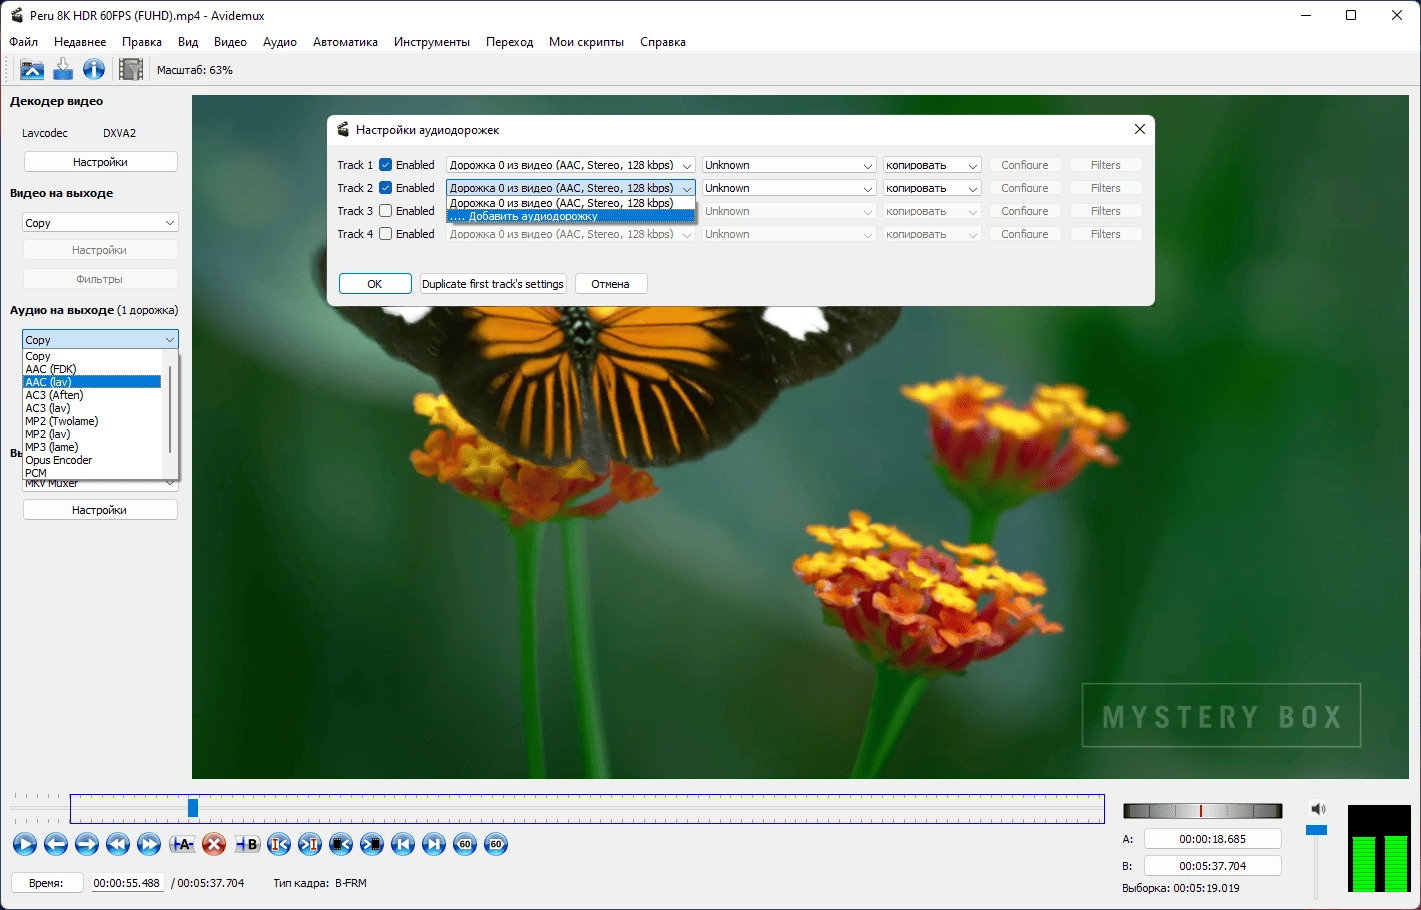1421x910 pixels.
Task: Open Track 1 language Unknown dropdown
Action: tap(789, 165)
